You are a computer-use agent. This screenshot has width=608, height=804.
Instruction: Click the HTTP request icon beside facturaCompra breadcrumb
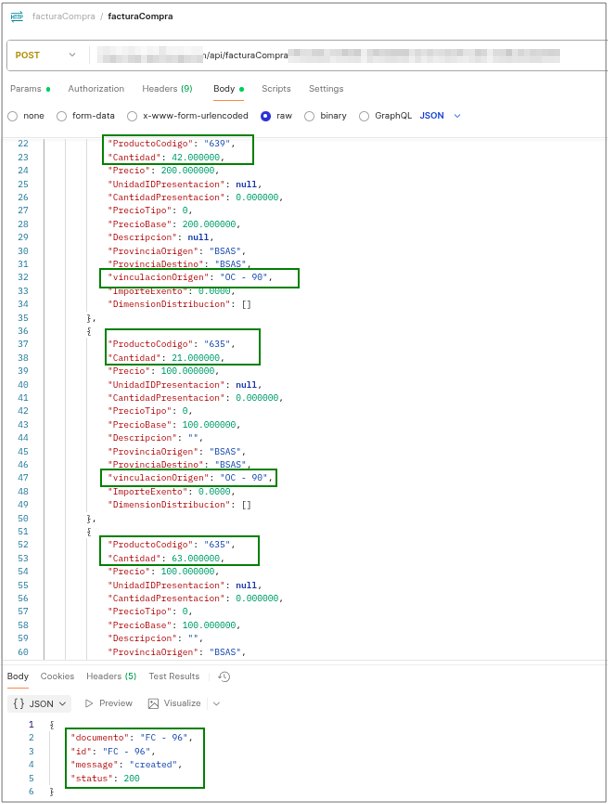point(17,17)
